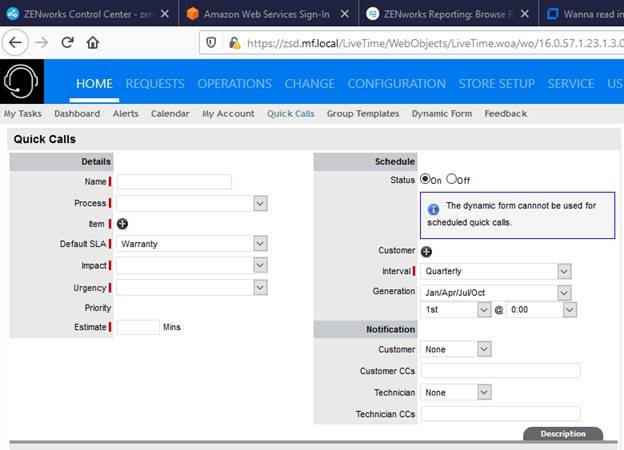Open the Urgency dropdown
The image size is (624, 450).
pos(192,287)
